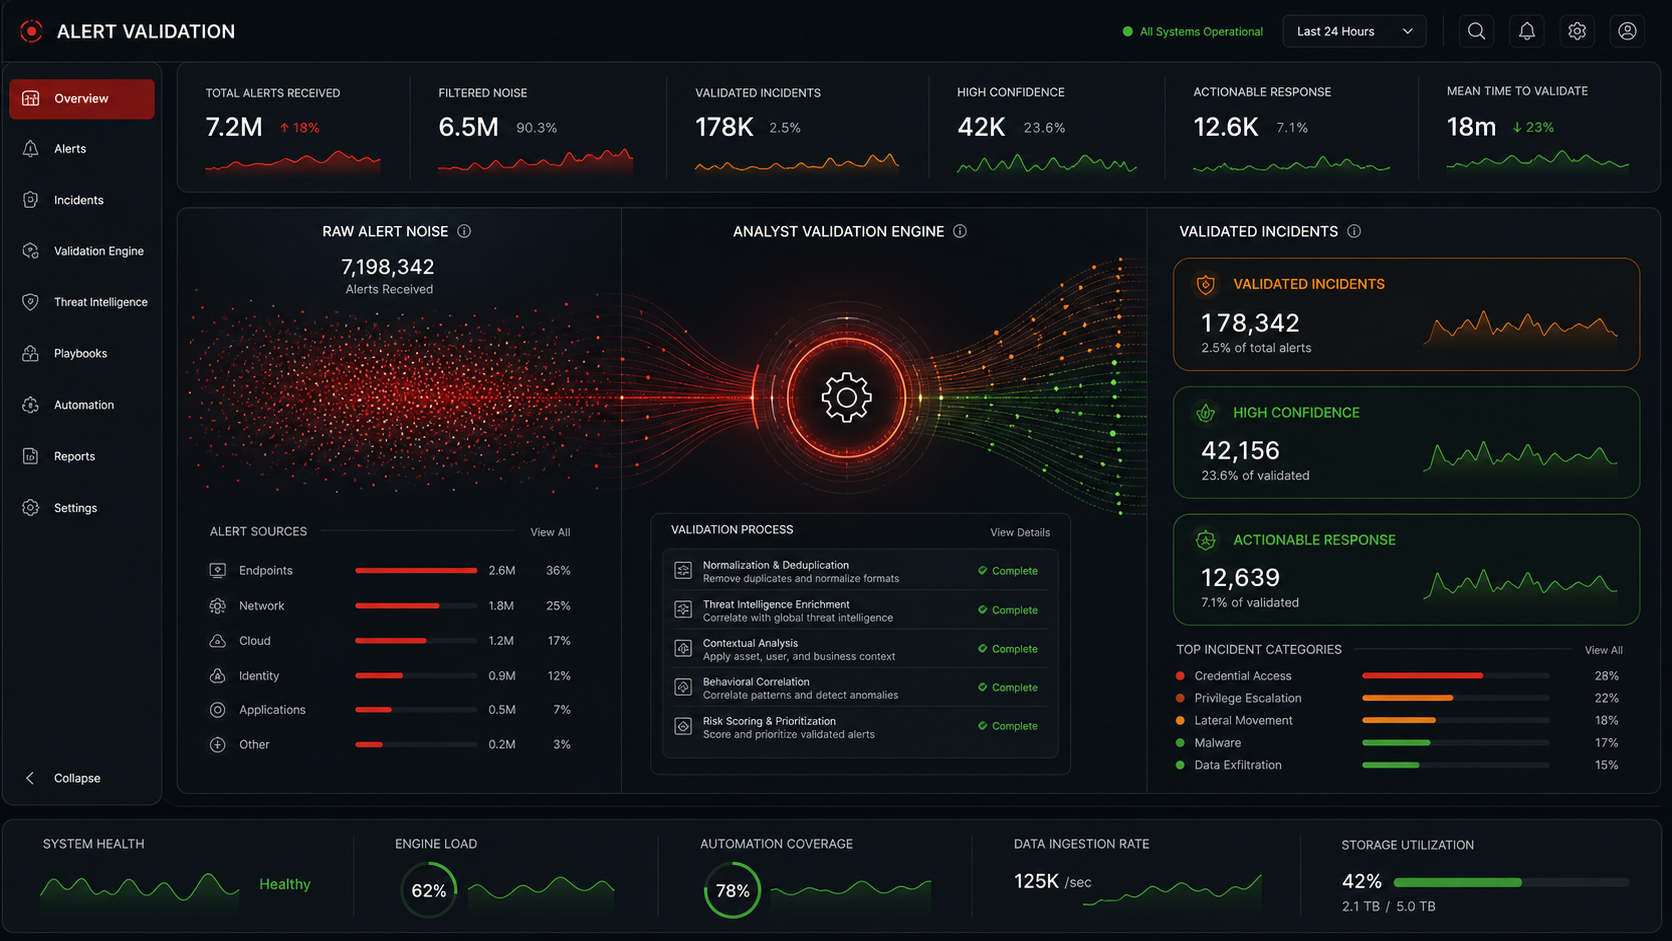Click the Contextual Analysis Complete status
This screenshot has width=1672, height=941.
1008,649
